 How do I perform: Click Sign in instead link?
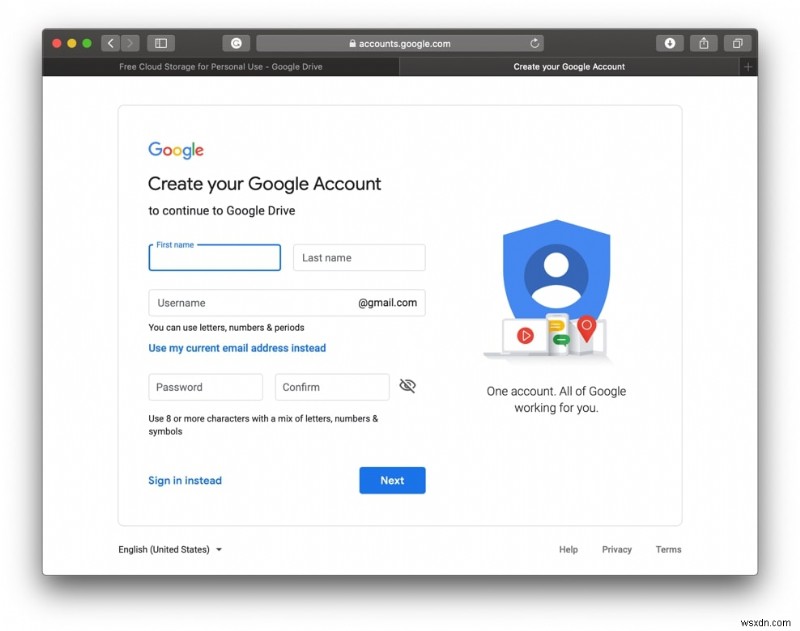(185, 480)
